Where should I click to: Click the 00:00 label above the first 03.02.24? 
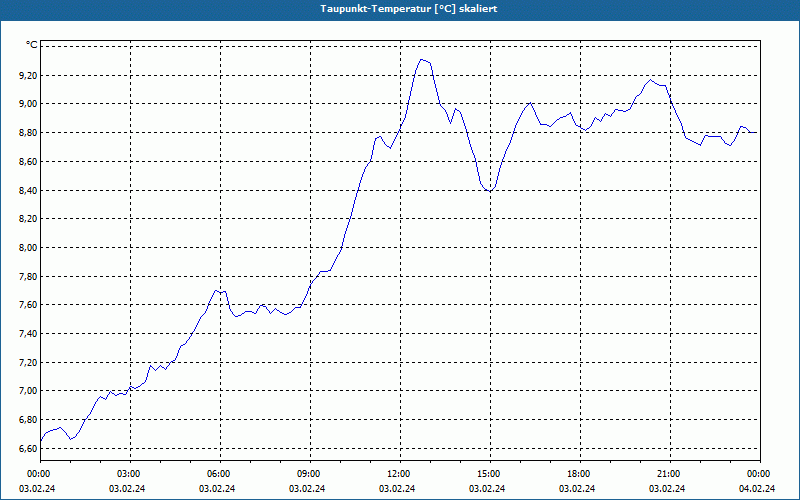[40, 474]
